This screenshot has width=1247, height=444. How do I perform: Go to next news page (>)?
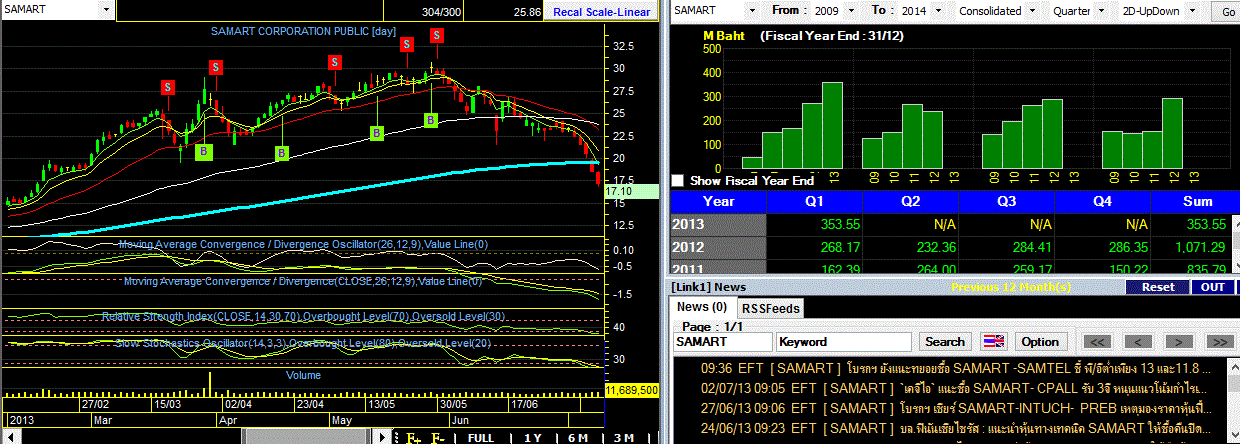1179,342
